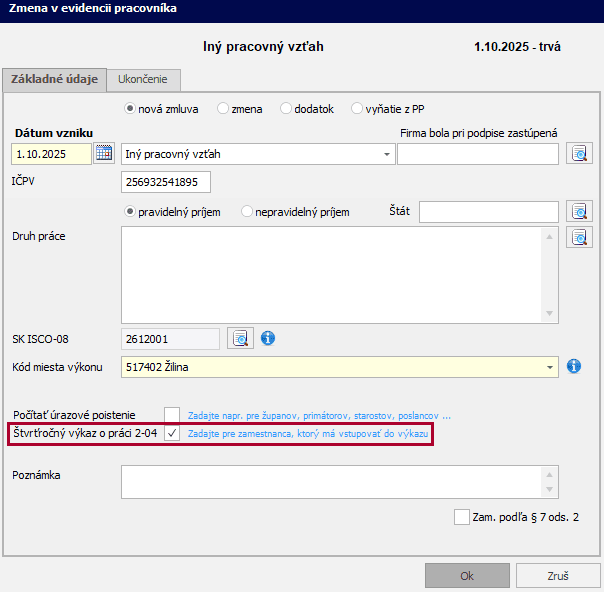Switch to the Ukončenie tab
Viewport: 604px width, 594px height.
click(144, 80)
